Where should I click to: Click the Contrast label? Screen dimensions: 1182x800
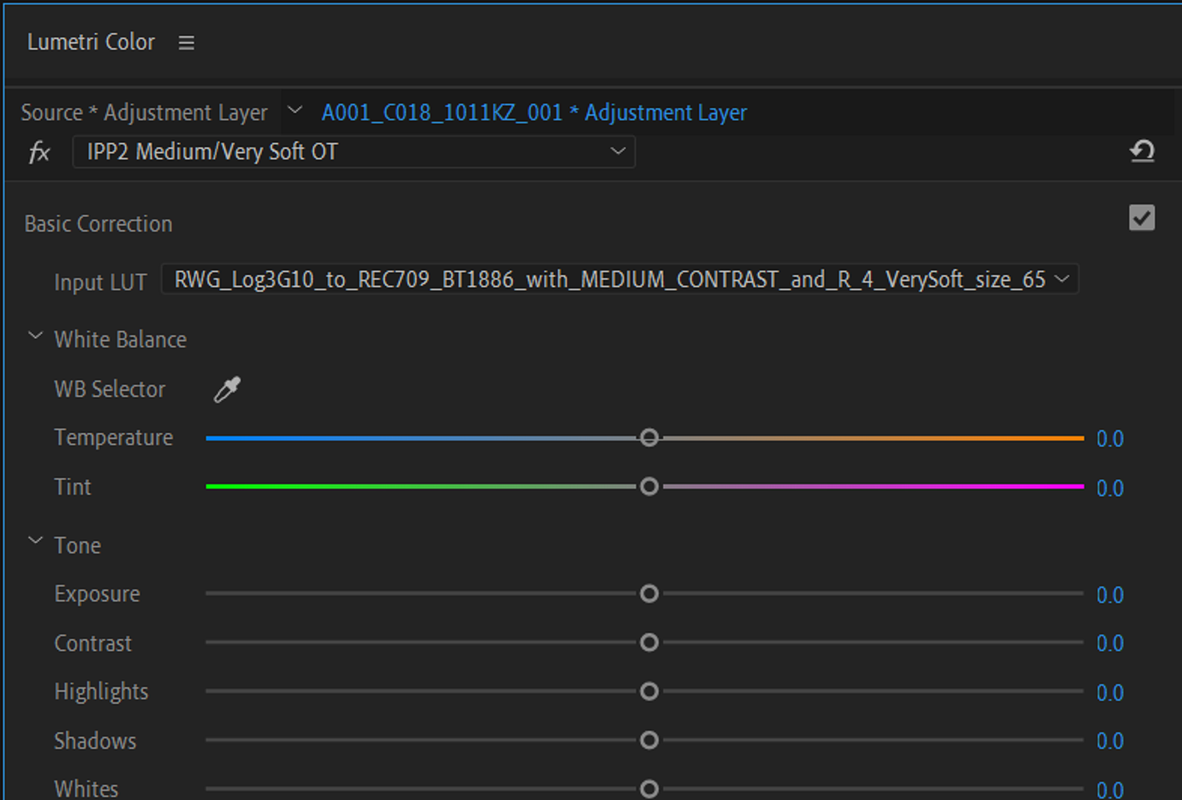click(x=93, y=643)
